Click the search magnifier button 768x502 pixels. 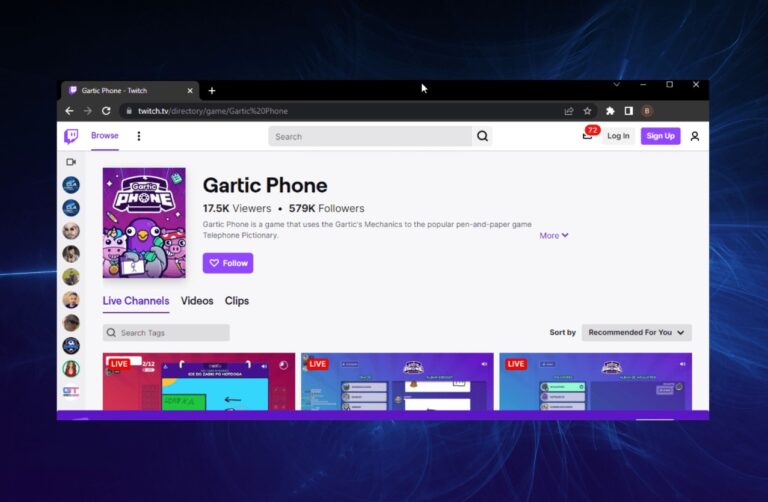click(x=483, y=136)
